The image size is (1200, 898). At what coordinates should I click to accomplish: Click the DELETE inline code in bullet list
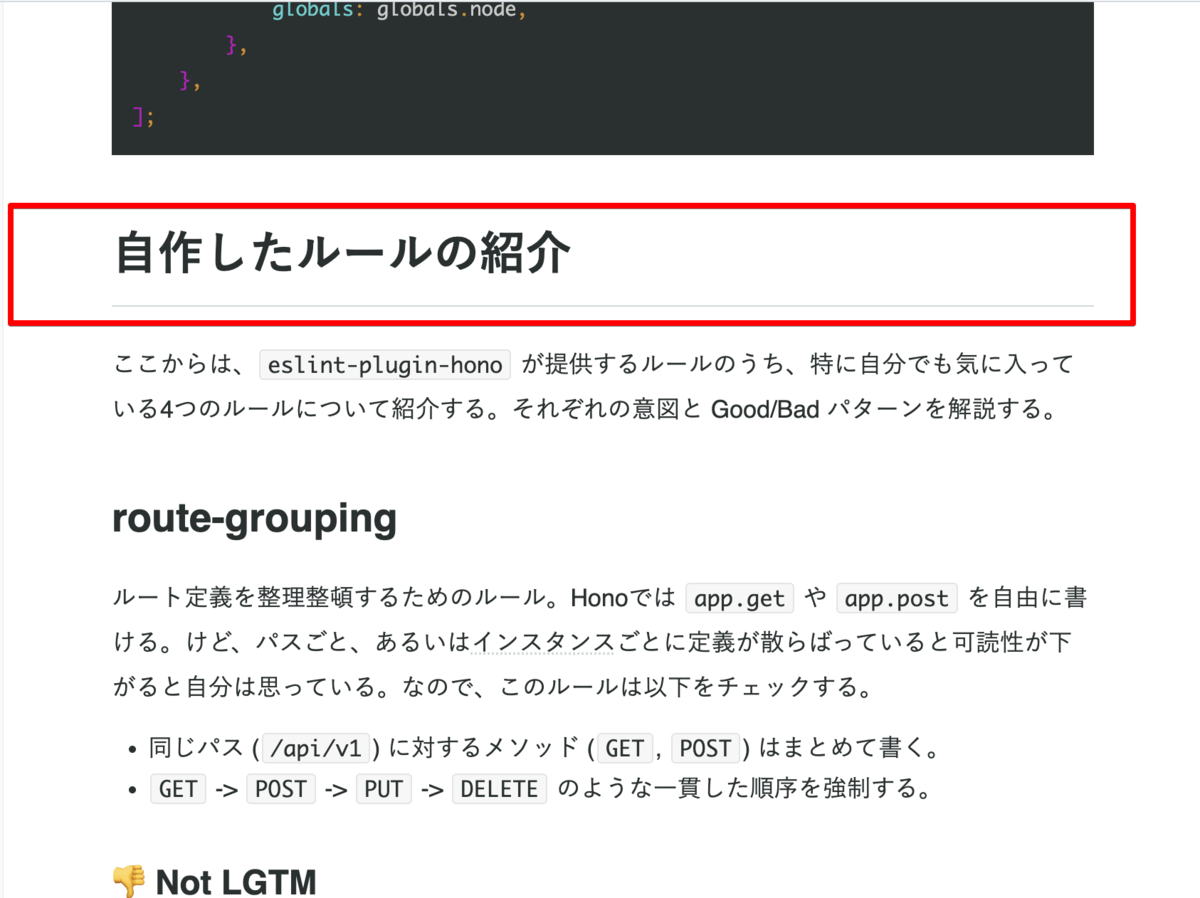click(499, 789)
